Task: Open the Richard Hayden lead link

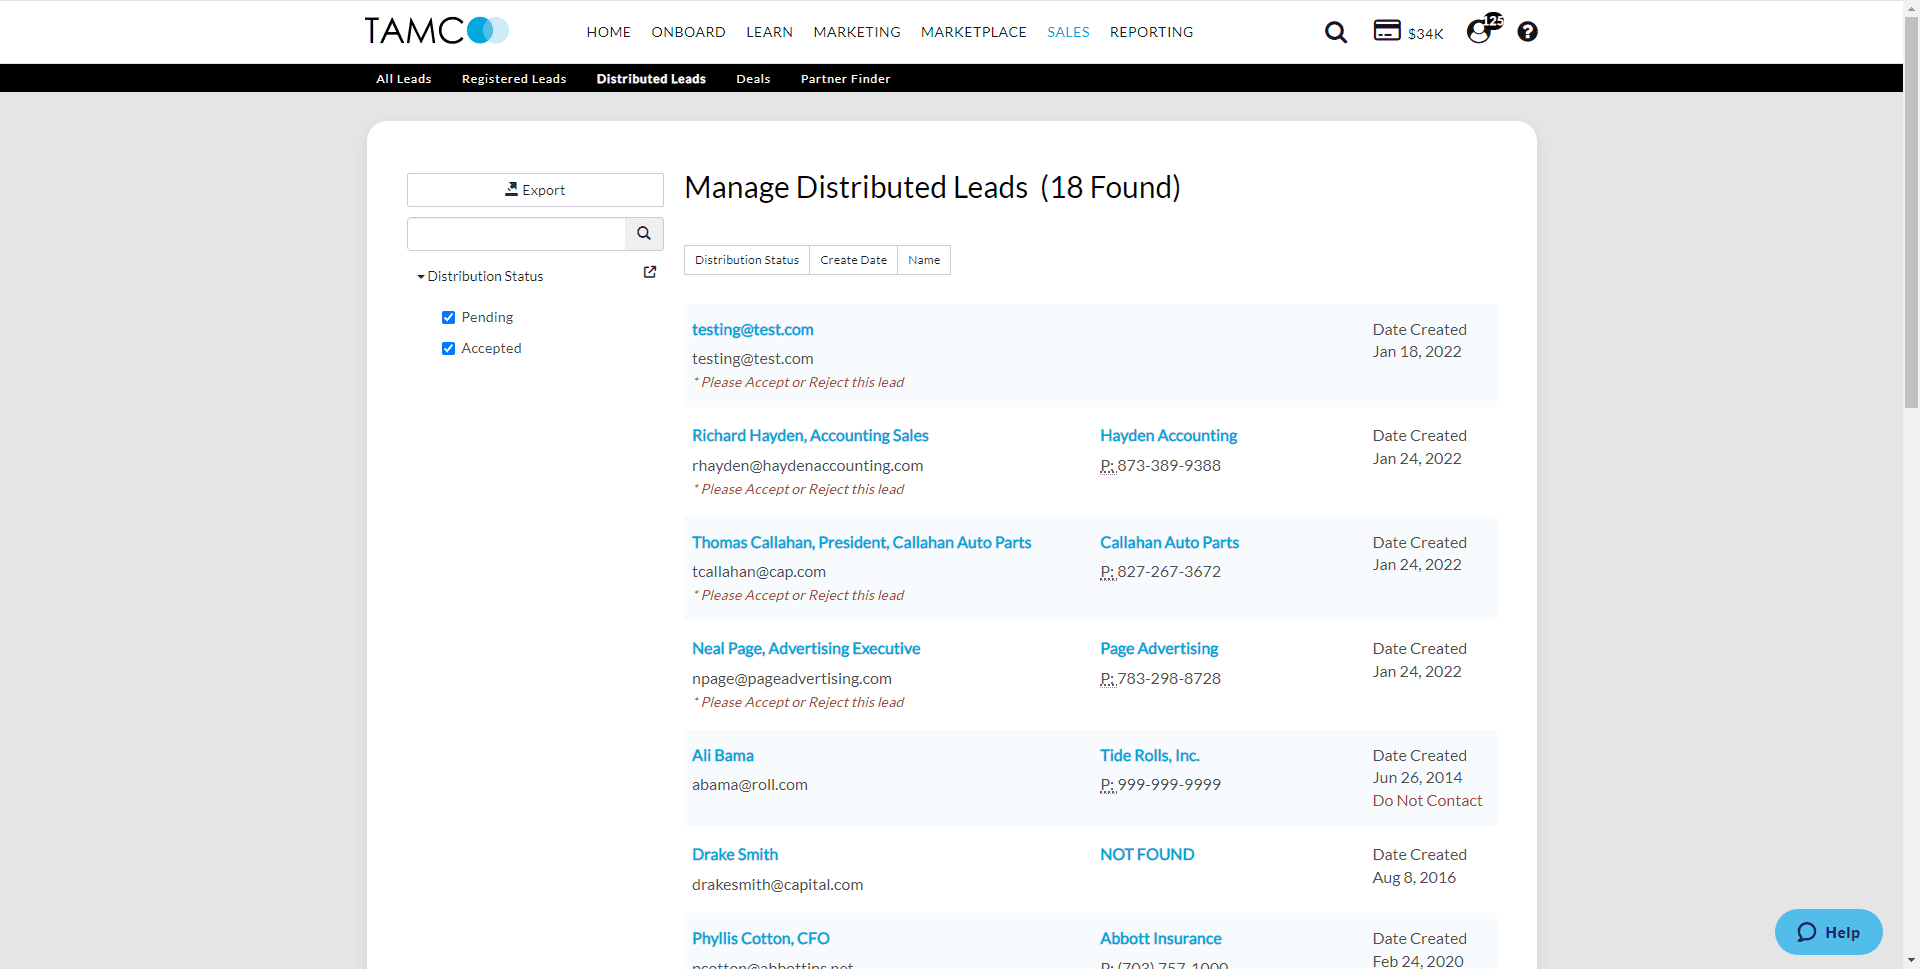Action: (810, 436)
